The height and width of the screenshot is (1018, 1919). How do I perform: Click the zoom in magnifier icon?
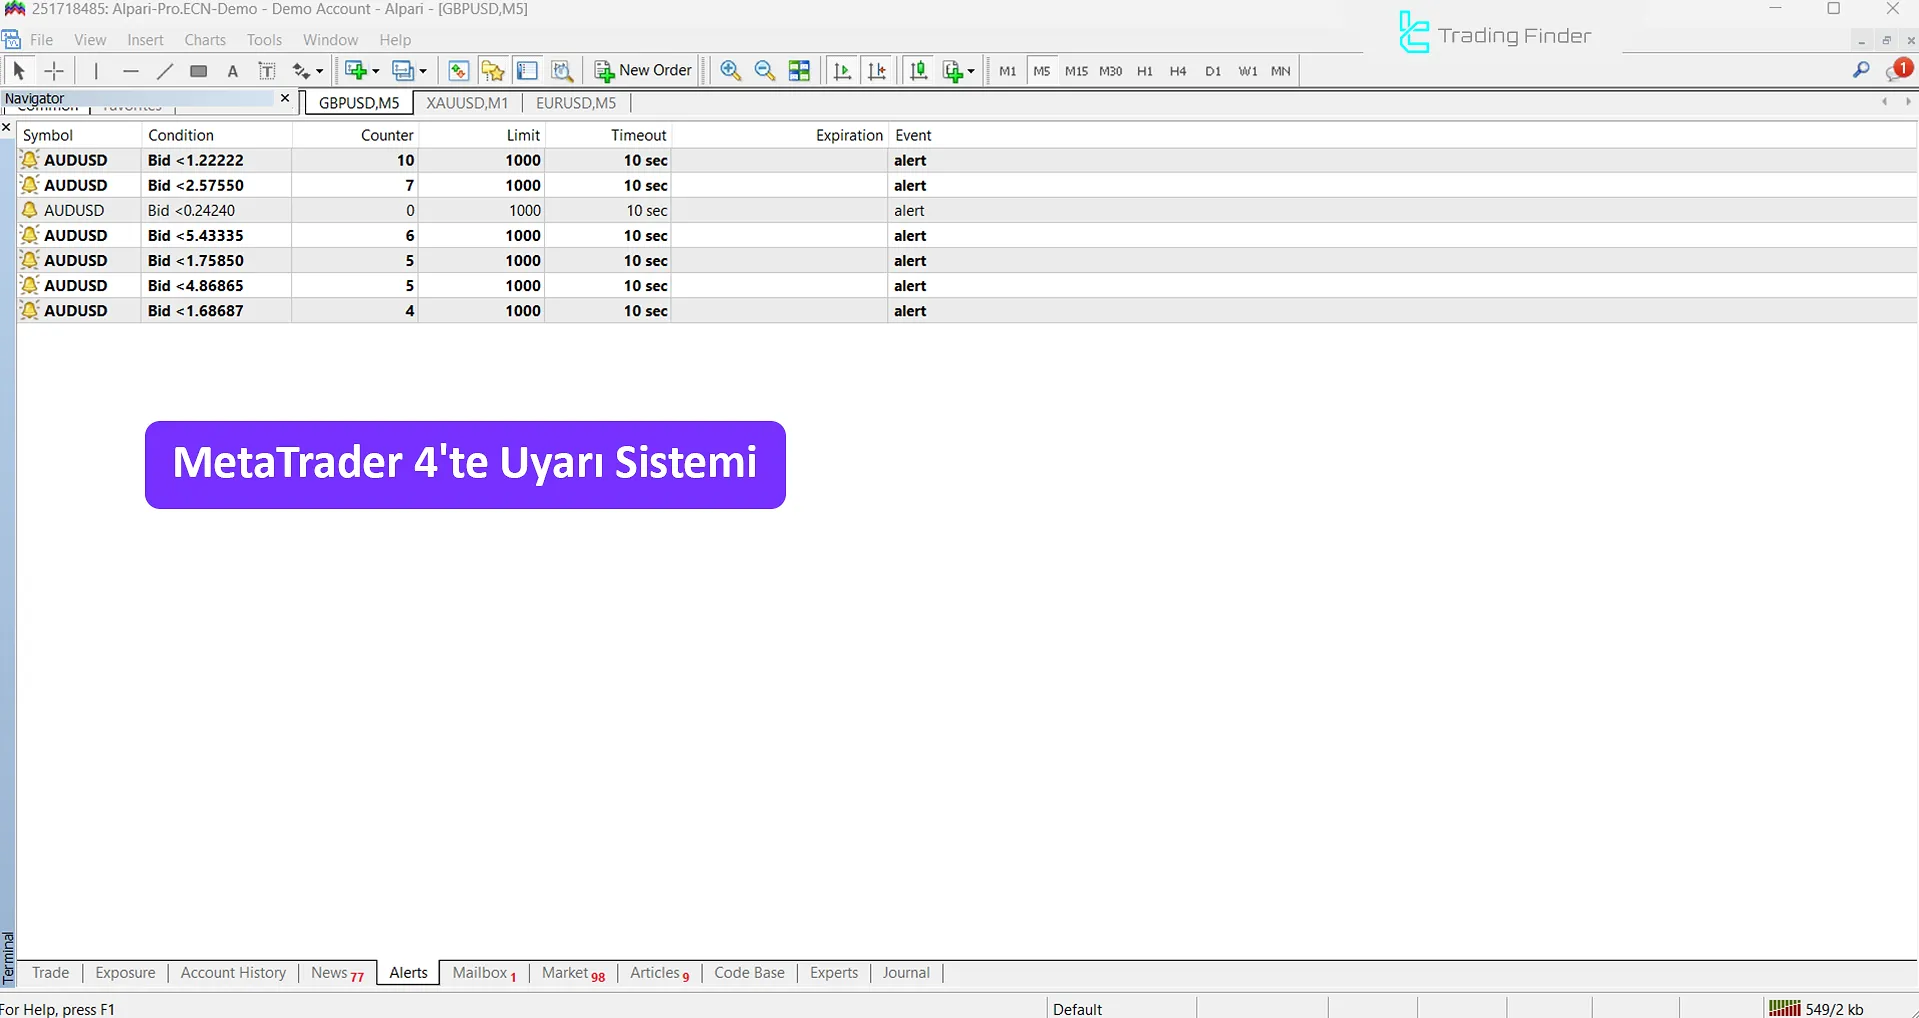click(x=730, y=71)
